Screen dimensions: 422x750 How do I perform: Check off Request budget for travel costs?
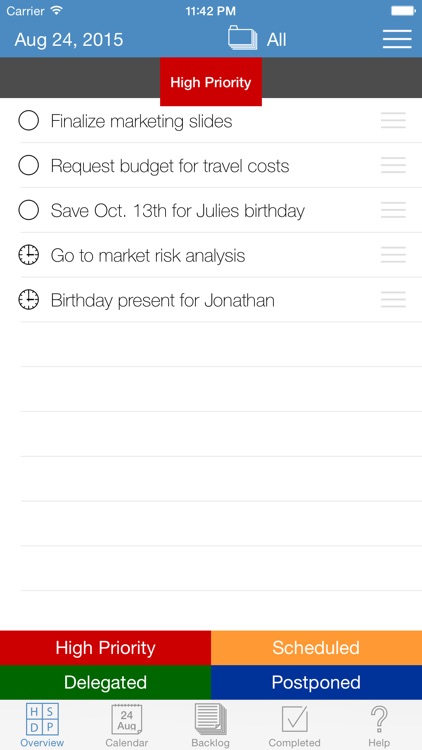click(29, 165)
